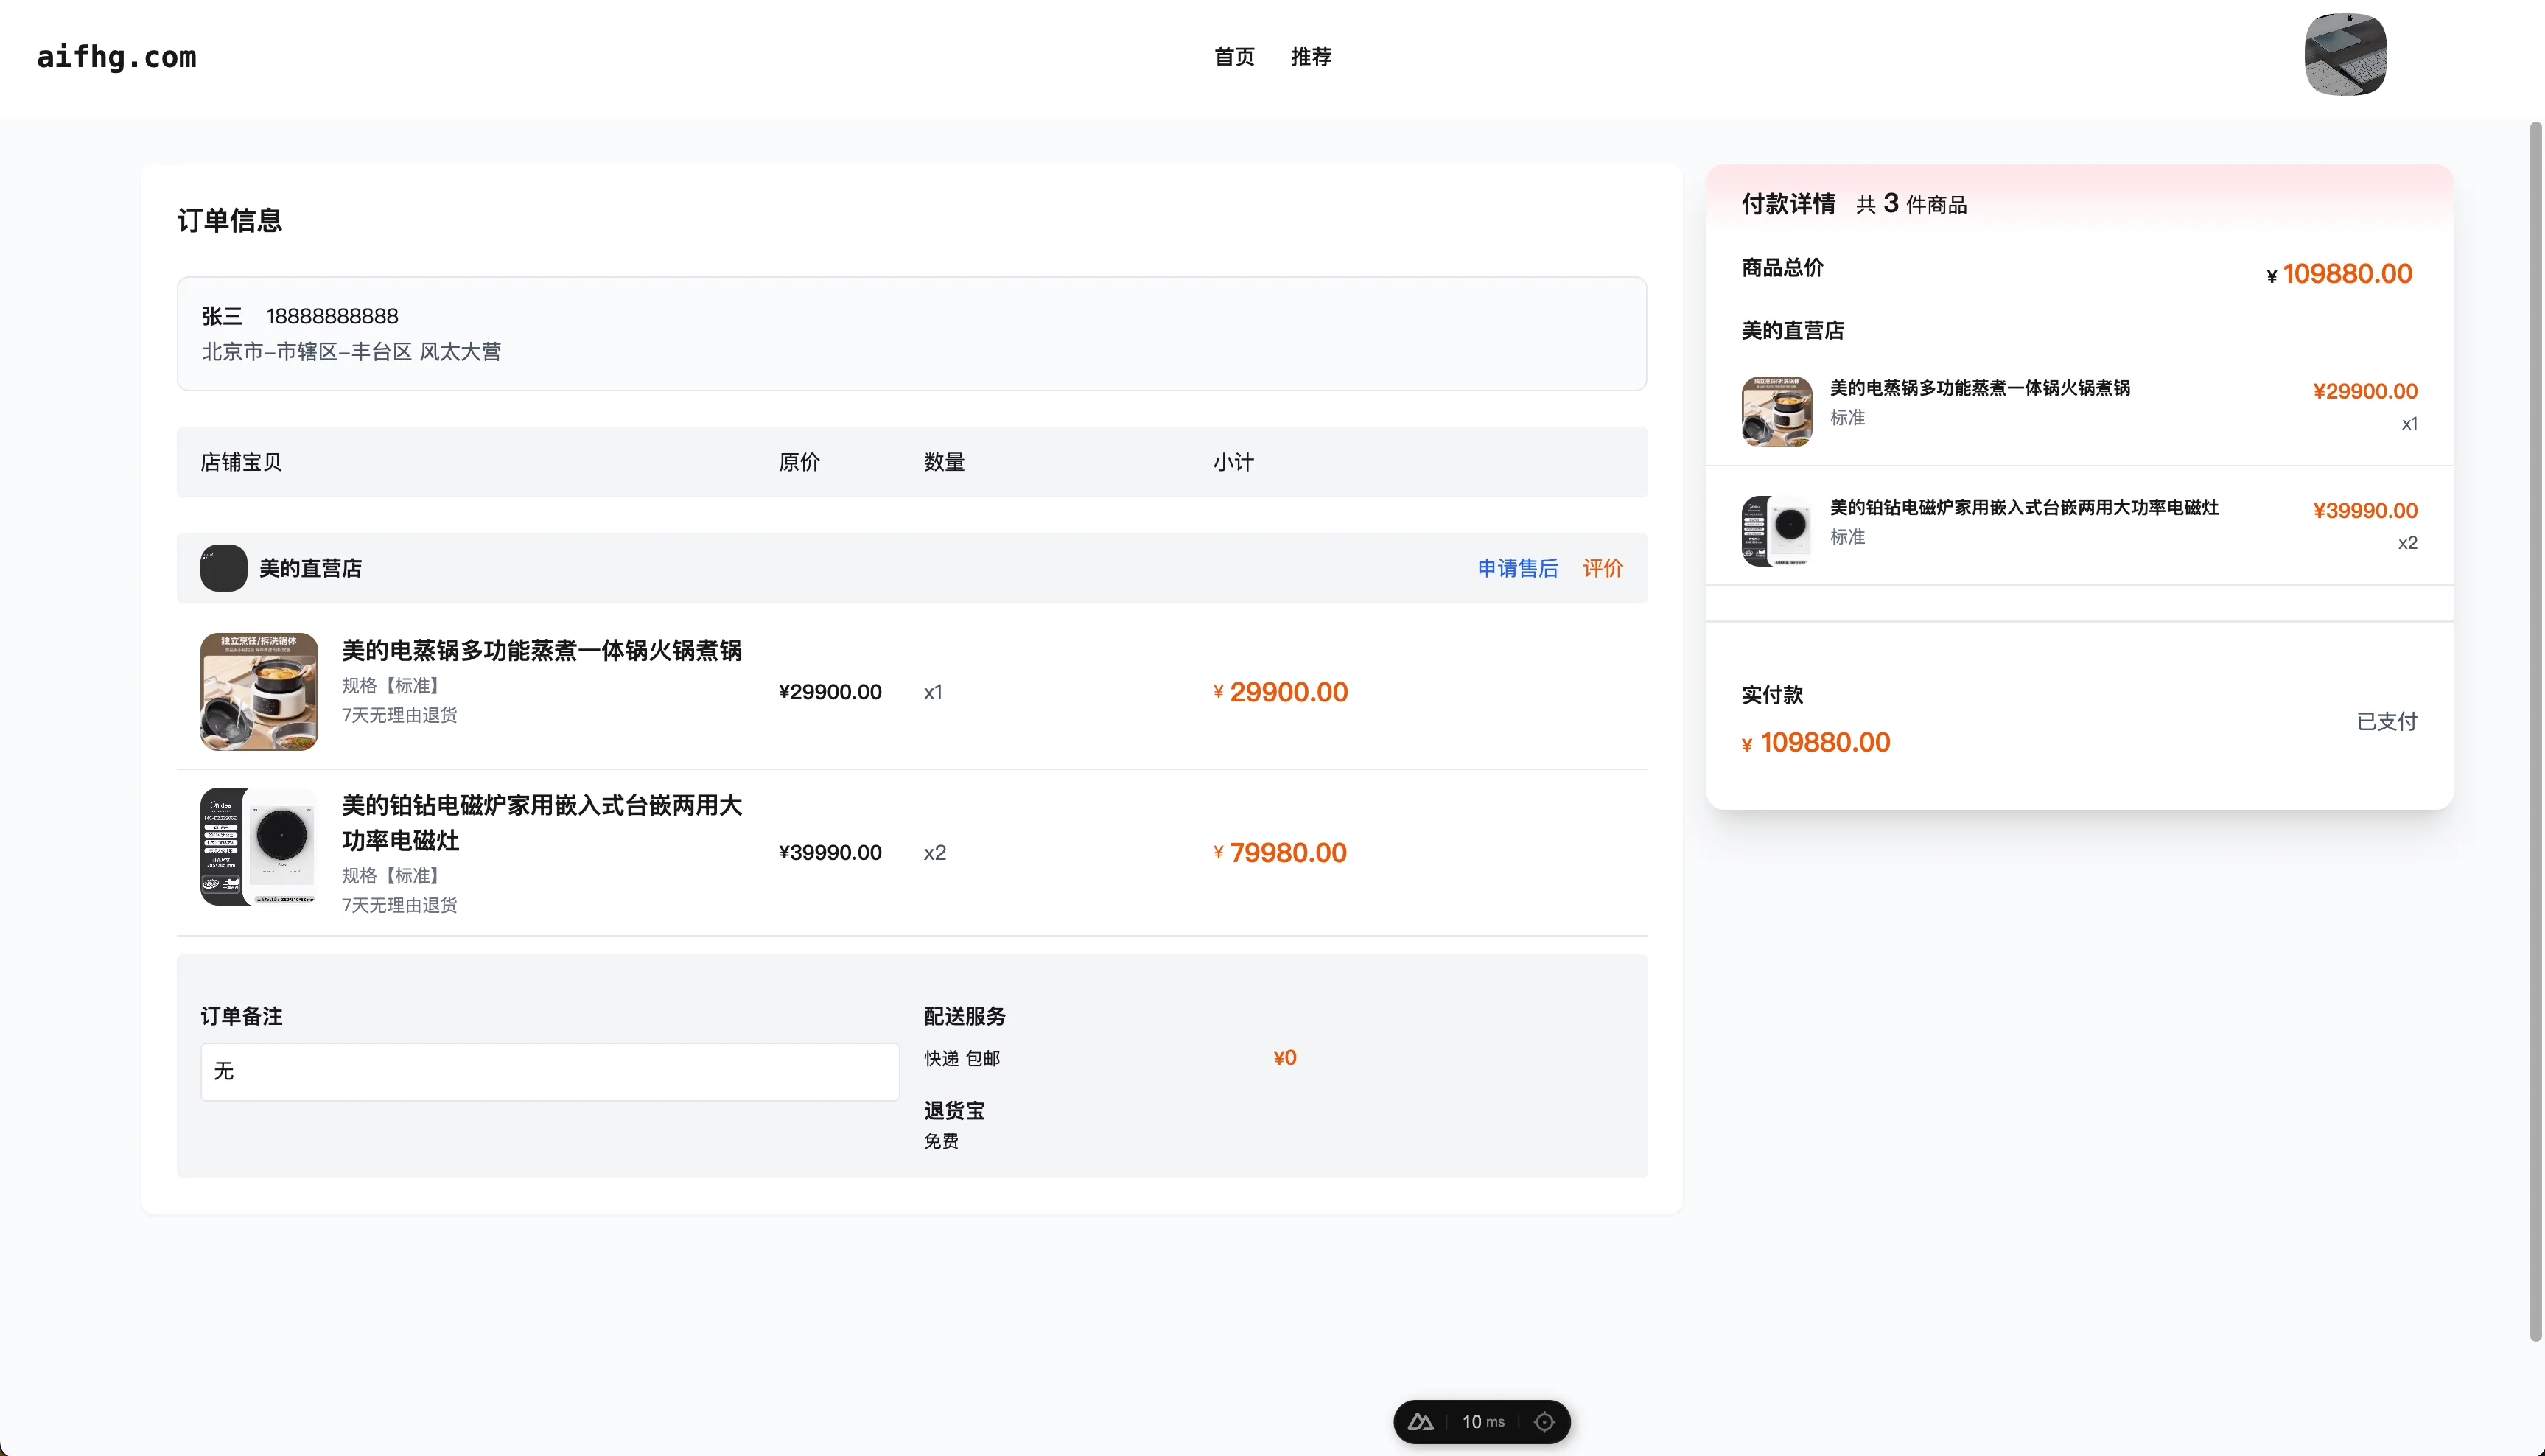Click the aifhg.com site logo

click(x=116, y=57)
